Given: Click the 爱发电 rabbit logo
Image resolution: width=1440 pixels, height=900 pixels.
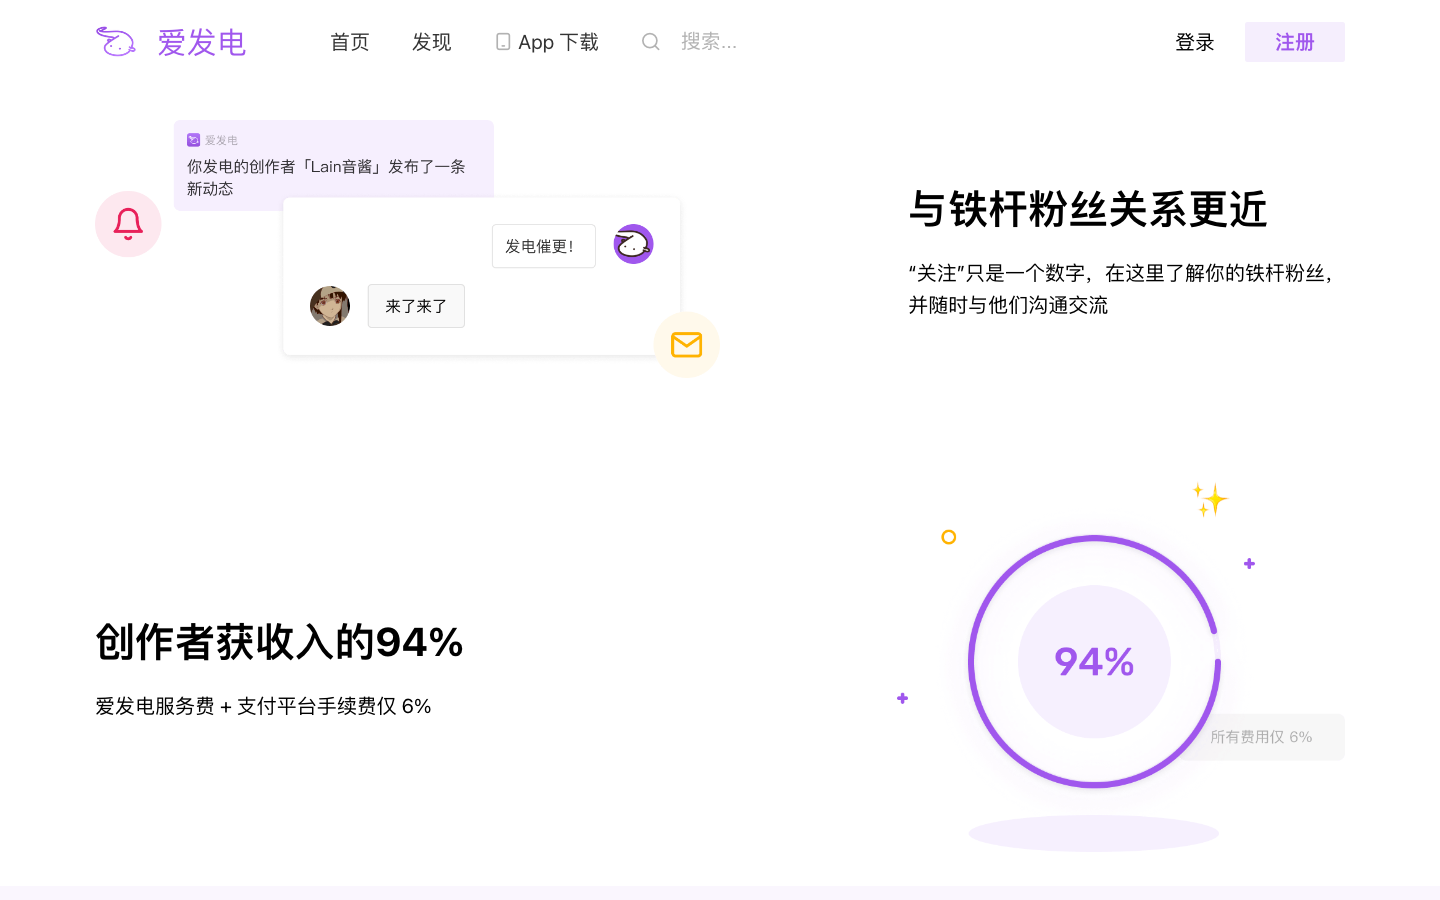Looking at the screenshot, I should pos(115,41).
